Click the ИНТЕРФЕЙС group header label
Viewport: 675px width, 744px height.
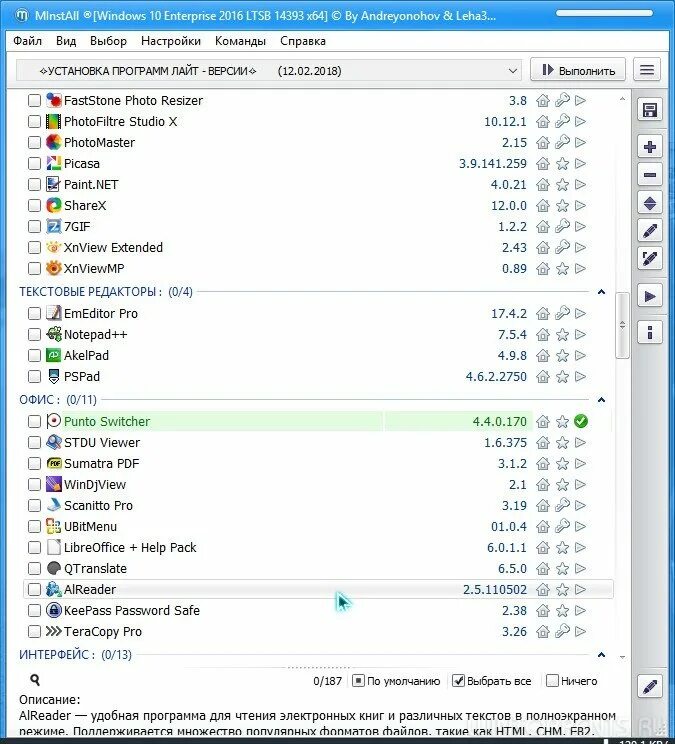tap(75, 655)
